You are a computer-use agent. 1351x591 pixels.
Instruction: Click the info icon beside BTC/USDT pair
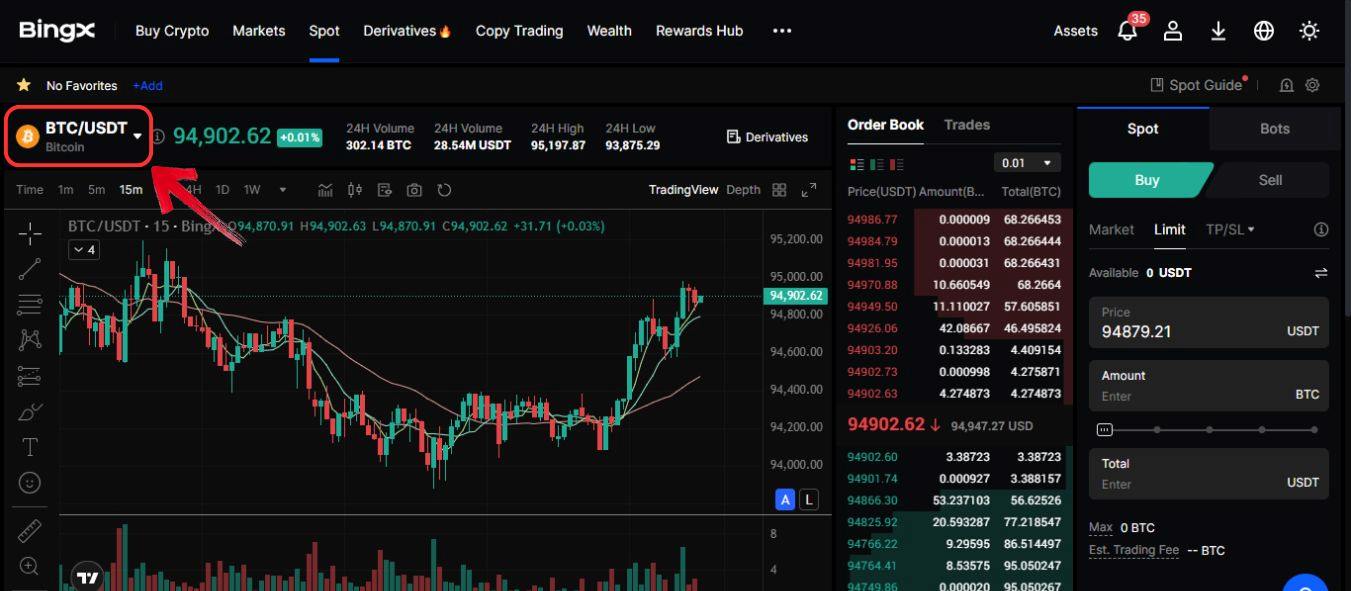point(158,136)
